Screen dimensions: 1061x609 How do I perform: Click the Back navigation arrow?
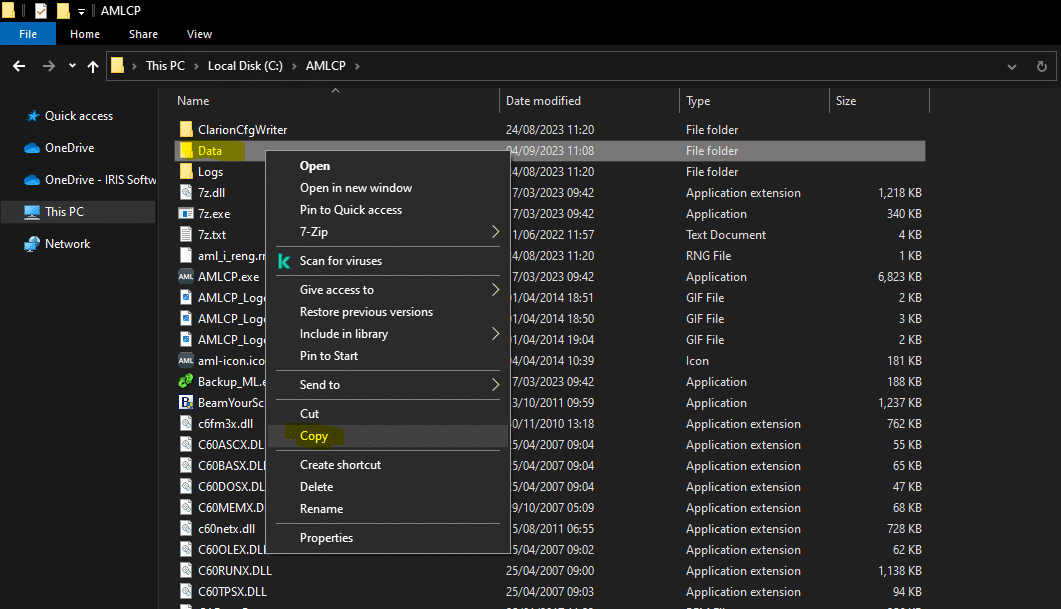pyautogui.click(x=19, y=66)
